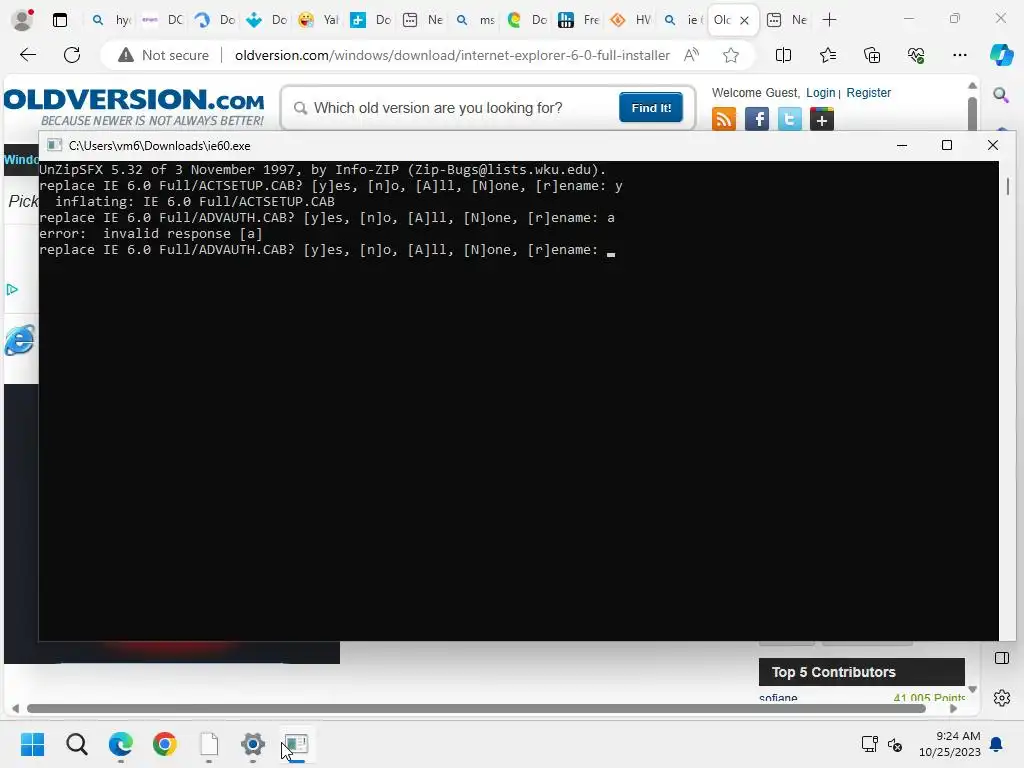
Task: Open taskbar Search
Action: (x=76, y=744)
